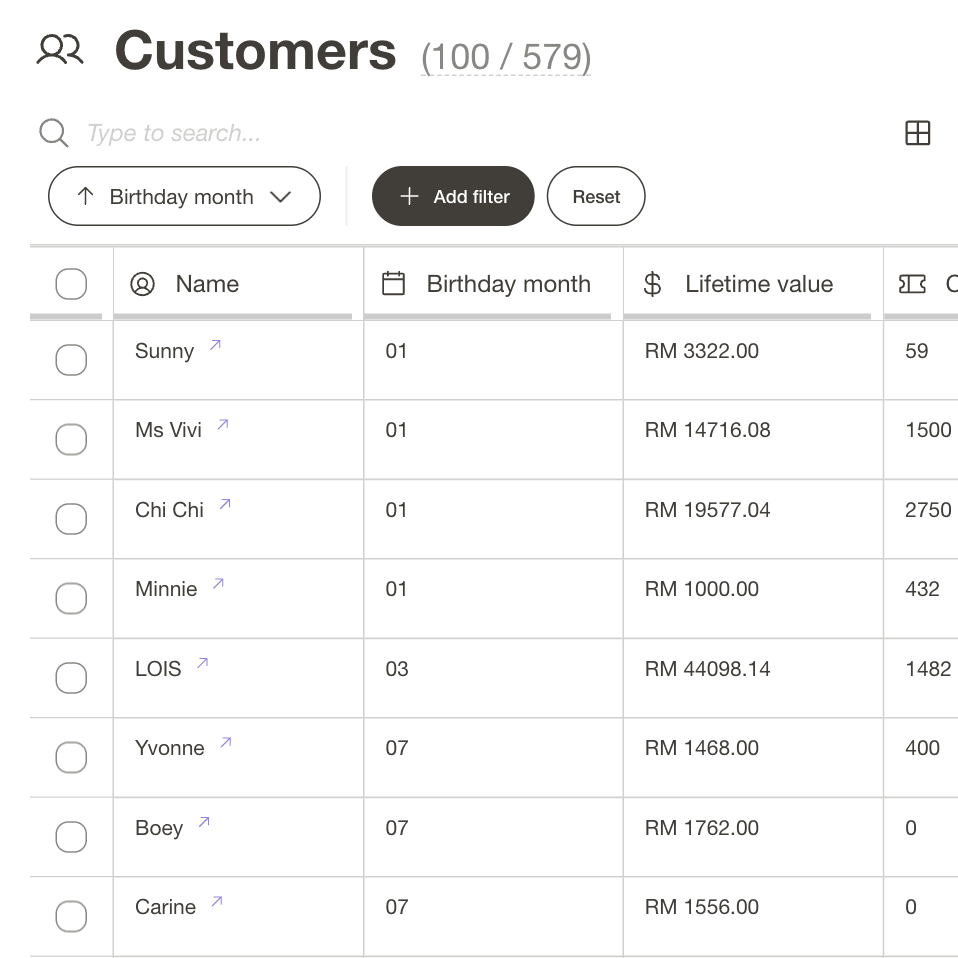This screenshot has height=958, width=958.
Task: Open Sunny's profile arrow link
Action: pyautogui.click(x=215, y=345)
